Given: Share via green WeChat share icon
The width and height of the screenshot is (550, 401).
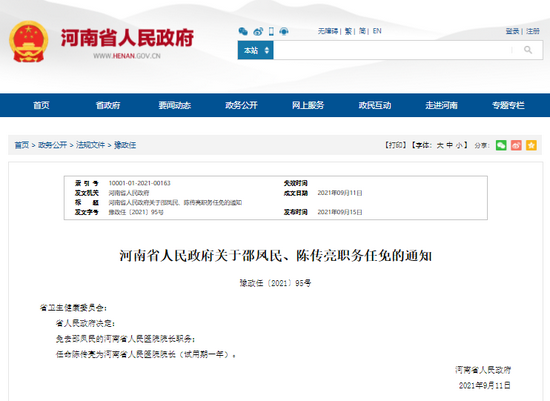Looking at the screenshot, I should click(x=501, y=145).
